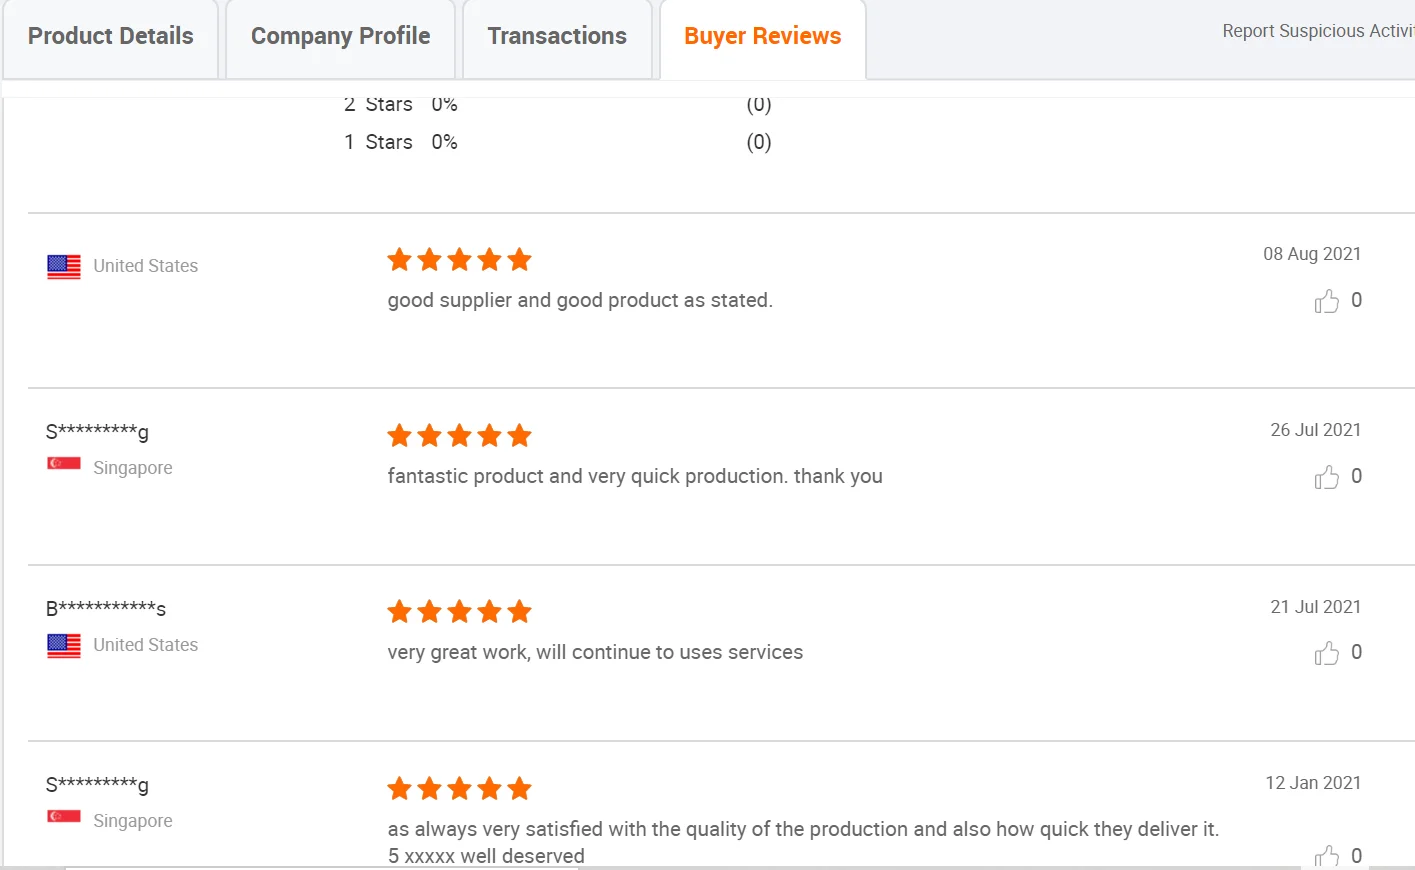1415x870 pixels.
Task: Select the Buyer Reviews tab
Action: 762,37
